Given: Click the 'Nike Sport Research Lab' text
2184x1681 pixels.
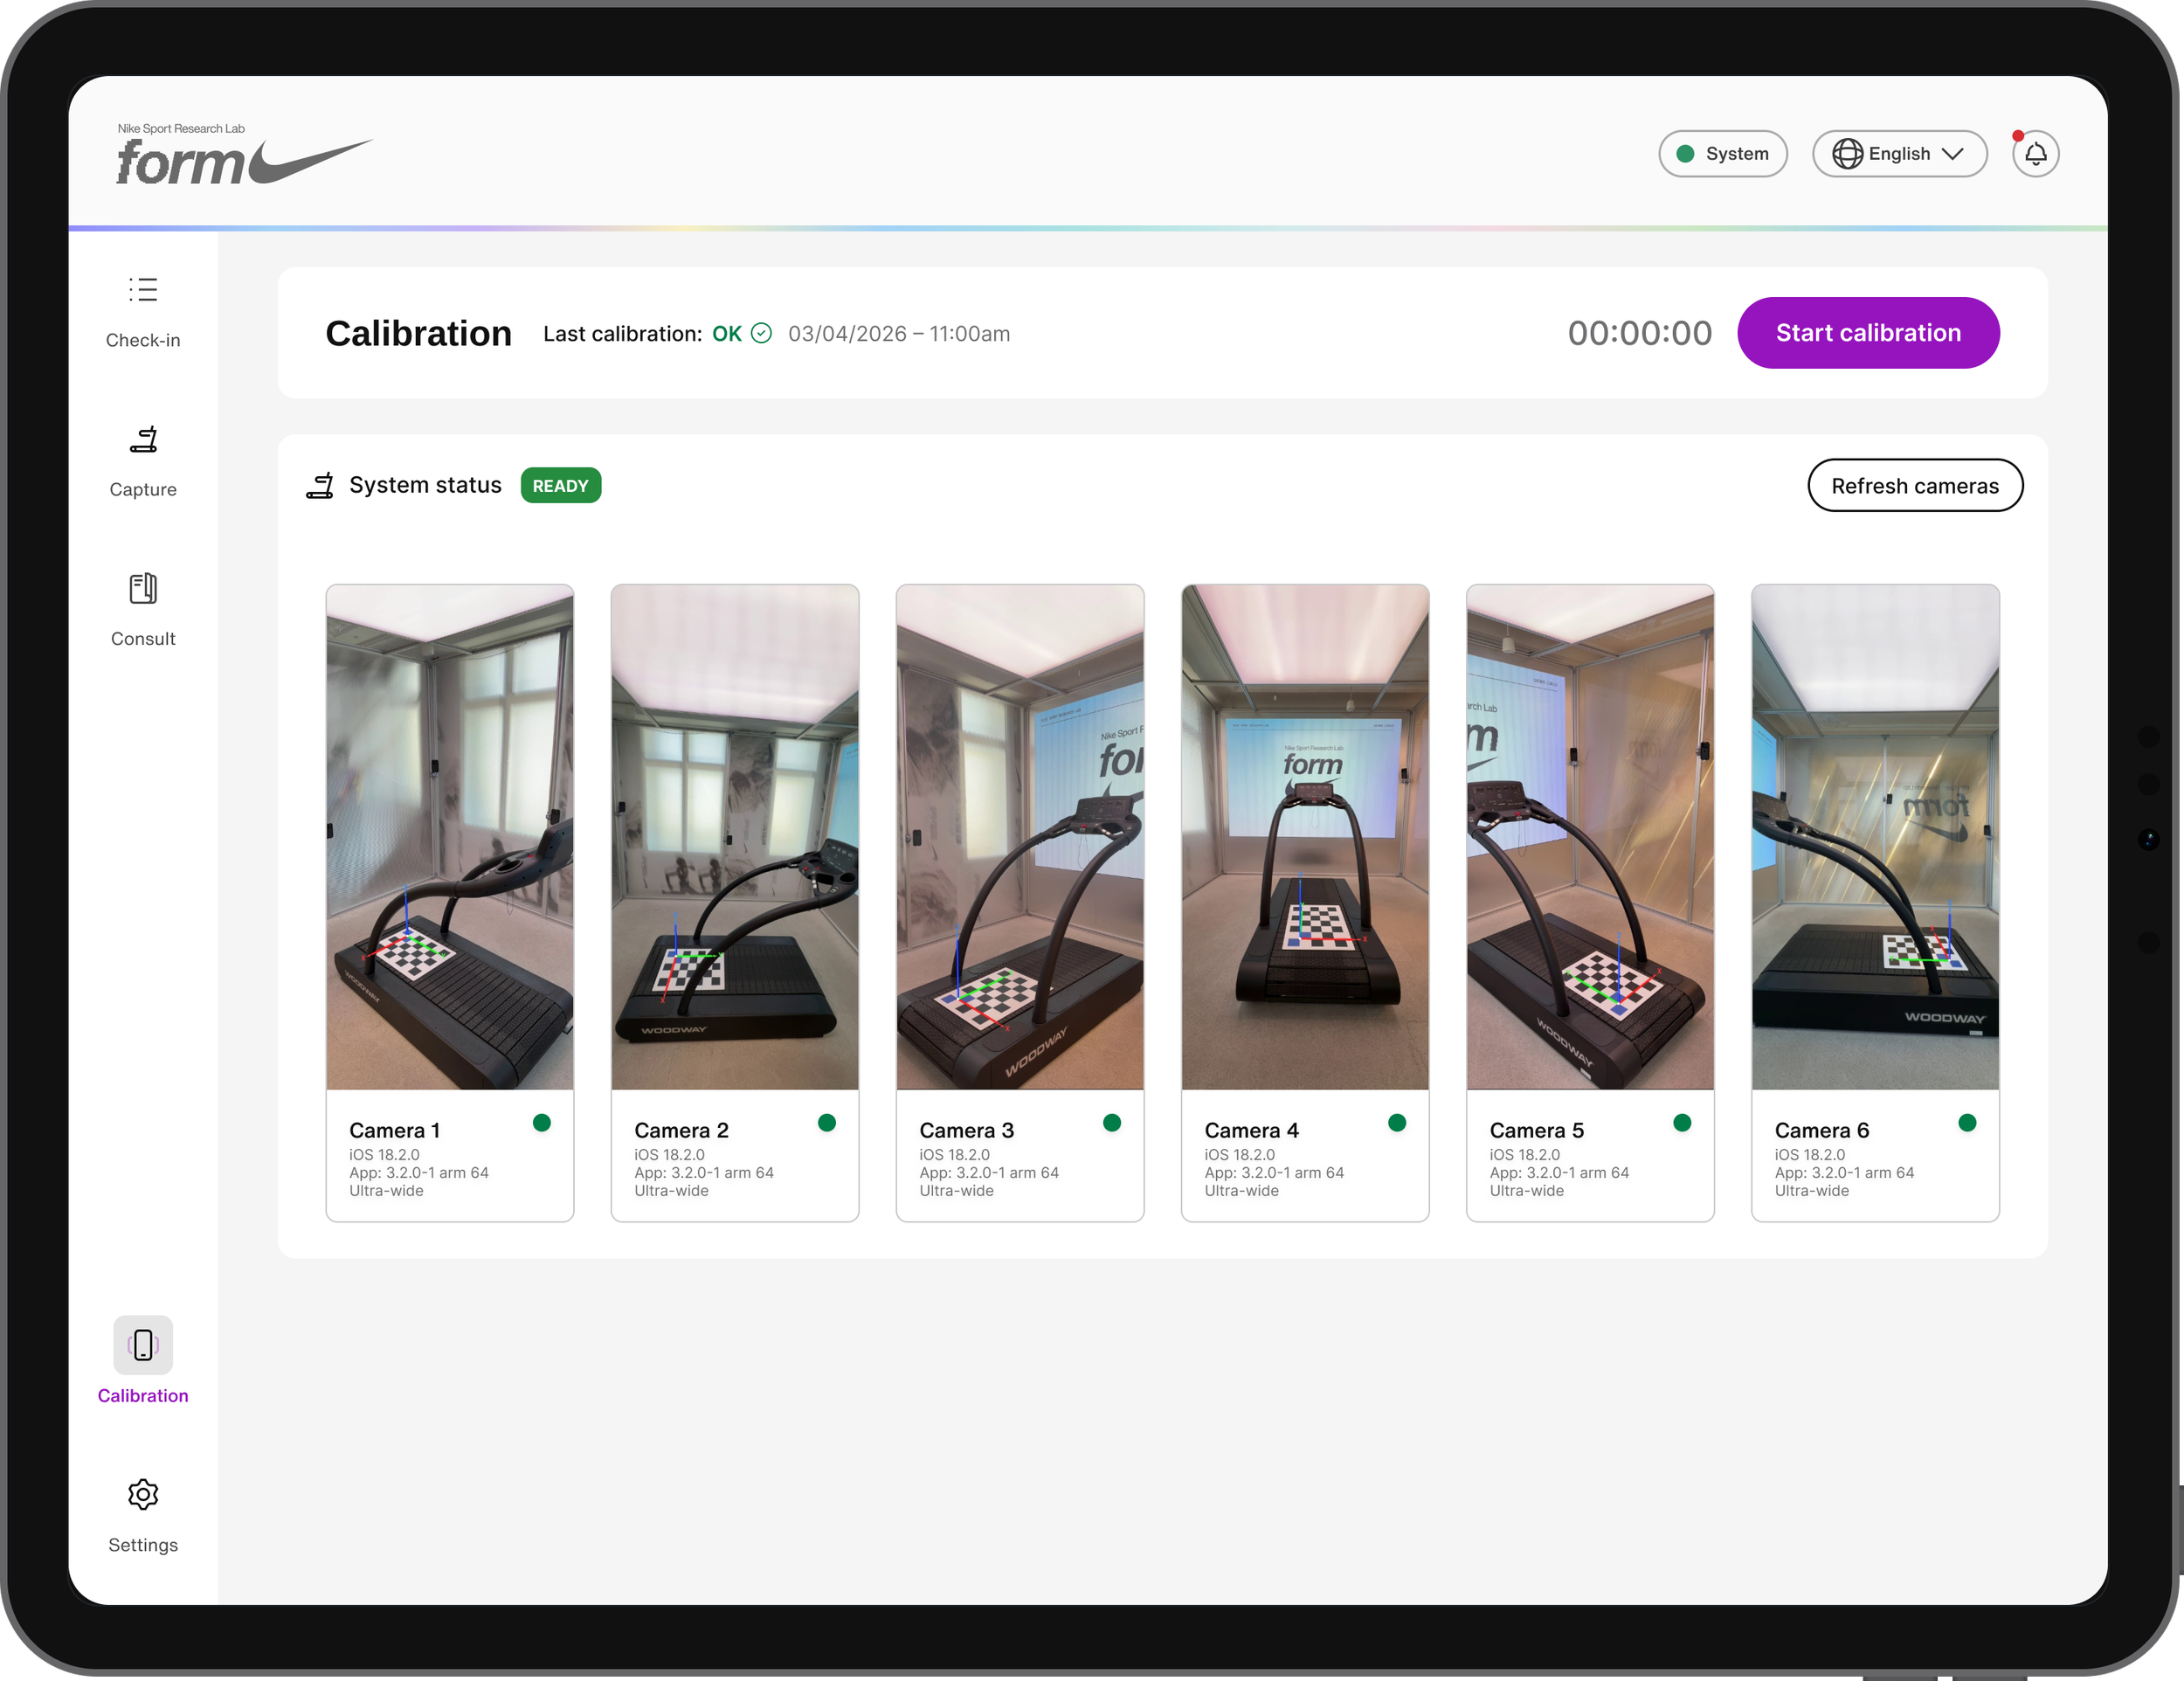Looking at the screenshot, I should pyautogui.click(x=181, y=129).
